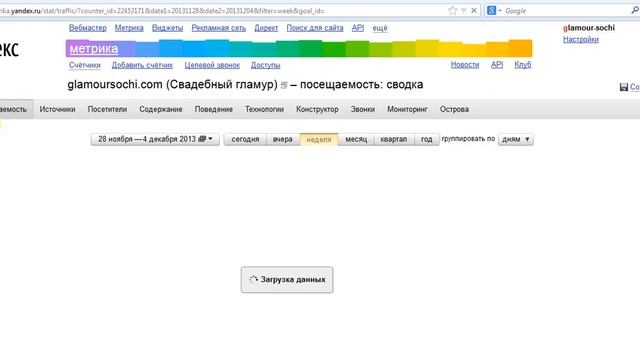Open Доступы link
Image resolution: width=640 pixels, height=360 pixels.
pyautogui.click(x=265, y=65)
